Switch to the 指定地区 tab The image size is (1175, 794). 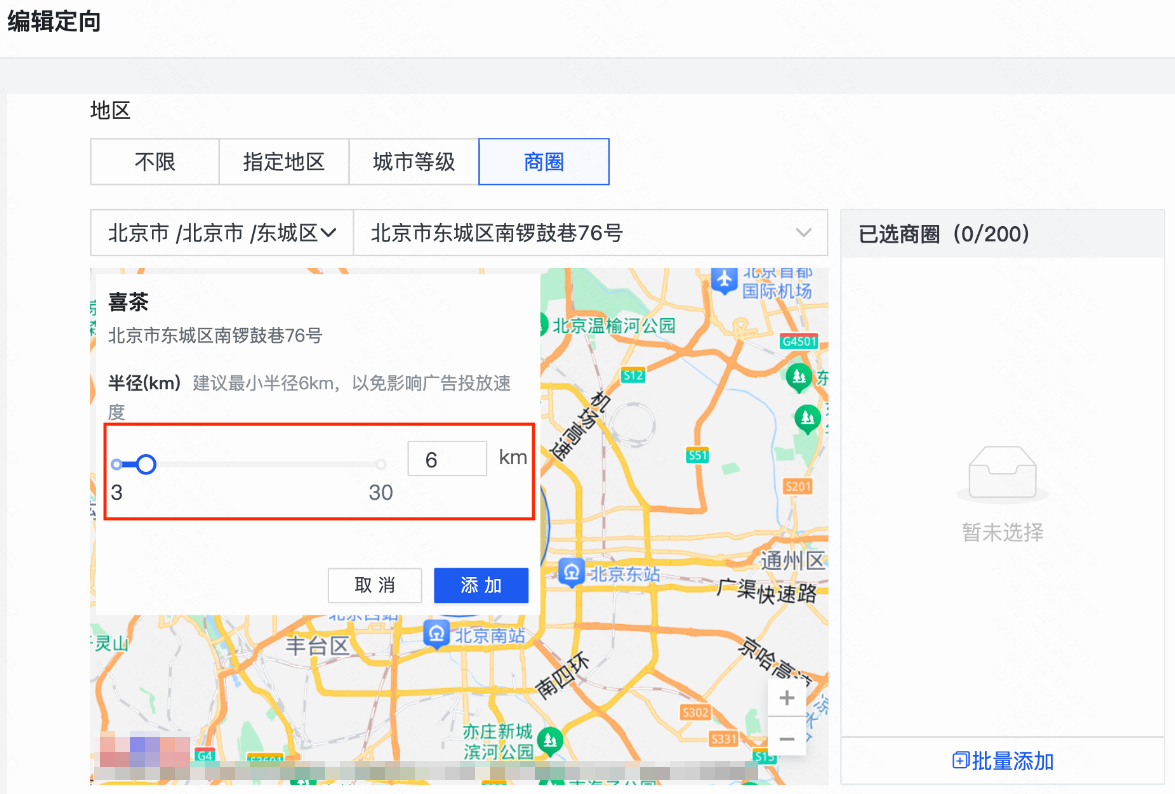coord(283,161)
